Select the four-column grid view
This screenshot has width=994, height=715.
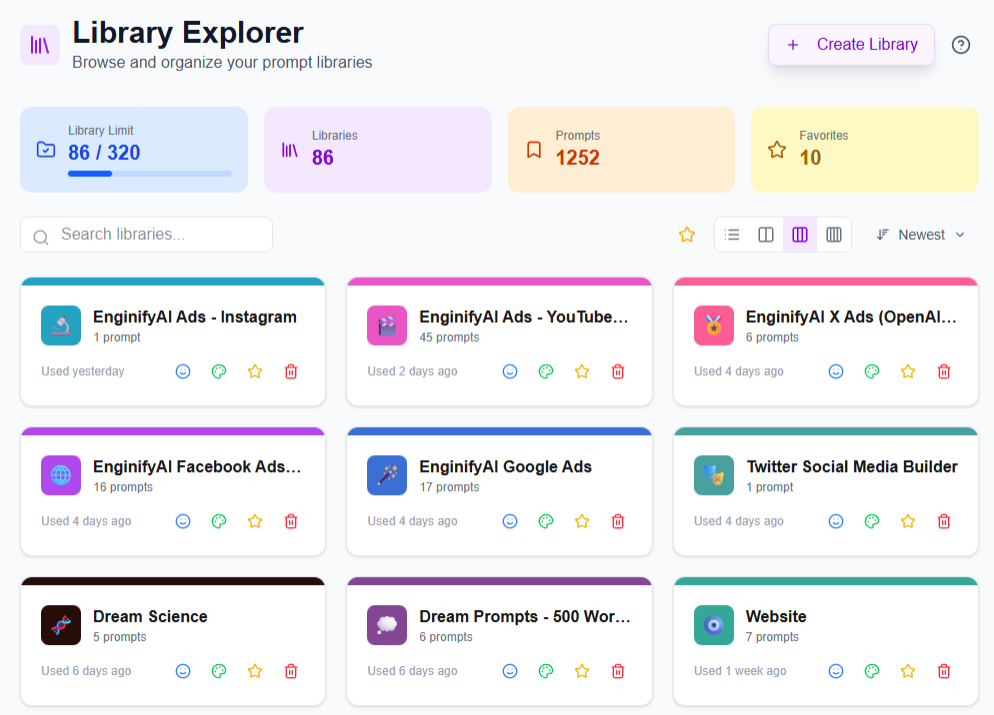[x=834, y=235]
